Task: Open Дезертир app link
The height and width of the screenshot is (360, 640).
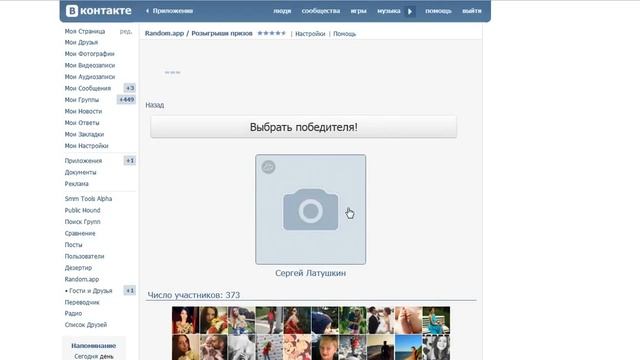Action: pyautogui.click(x=78, y=268)
